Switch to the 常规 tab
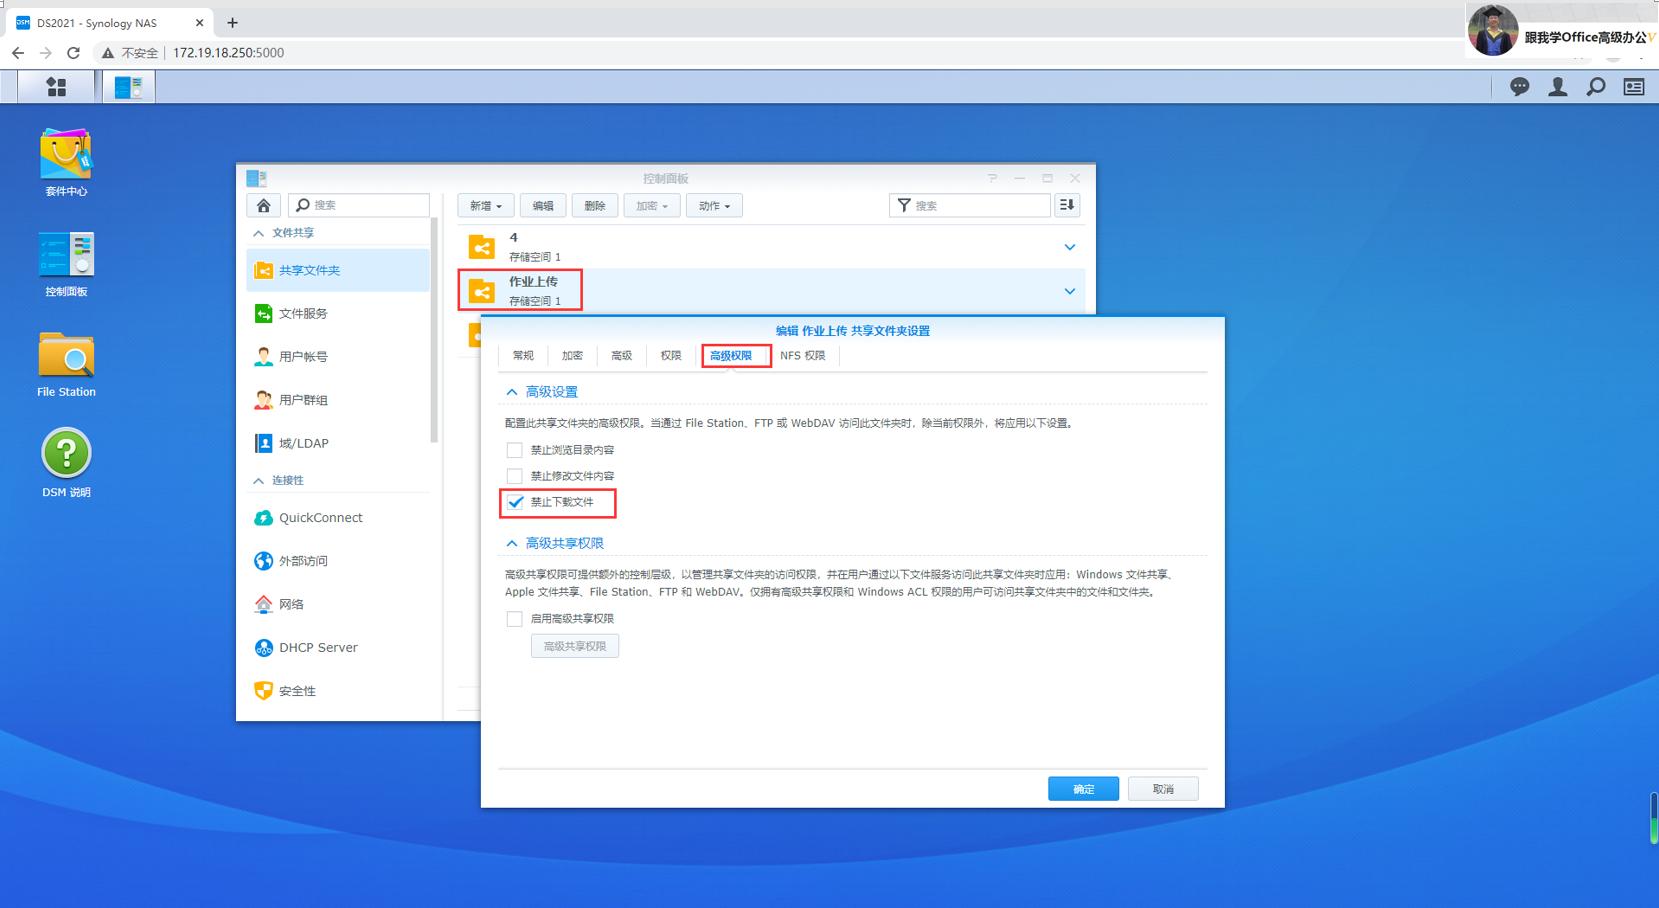Image resolution: width=1659 pixels, height=908 pixels. [522, 355]
